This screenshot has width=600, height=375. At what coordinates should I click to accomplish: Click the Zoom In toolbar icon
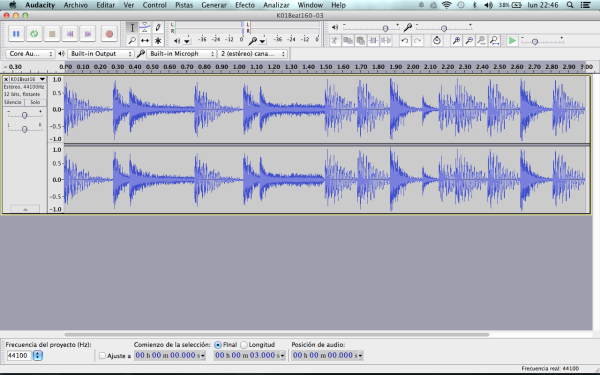[x=456, y=41]
